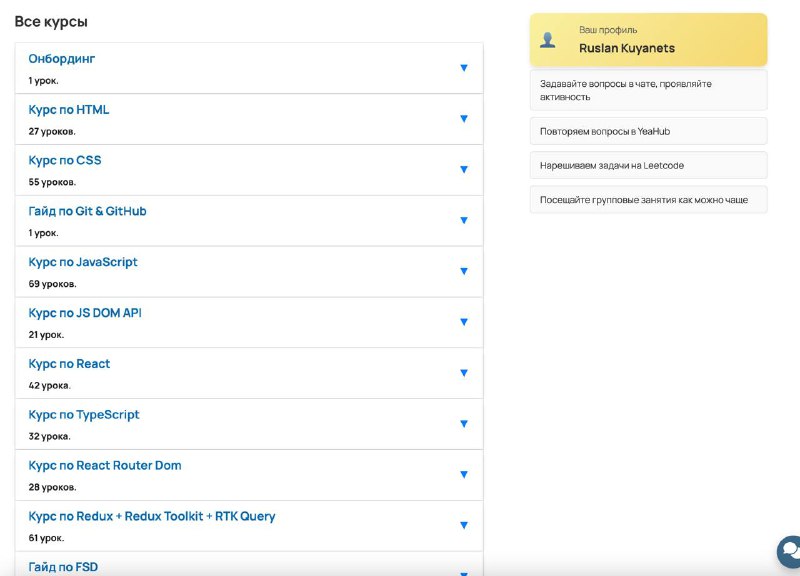Click the user profile avatar icon
This screenshot has width=800, height=576.
click(x=547, y=40)
